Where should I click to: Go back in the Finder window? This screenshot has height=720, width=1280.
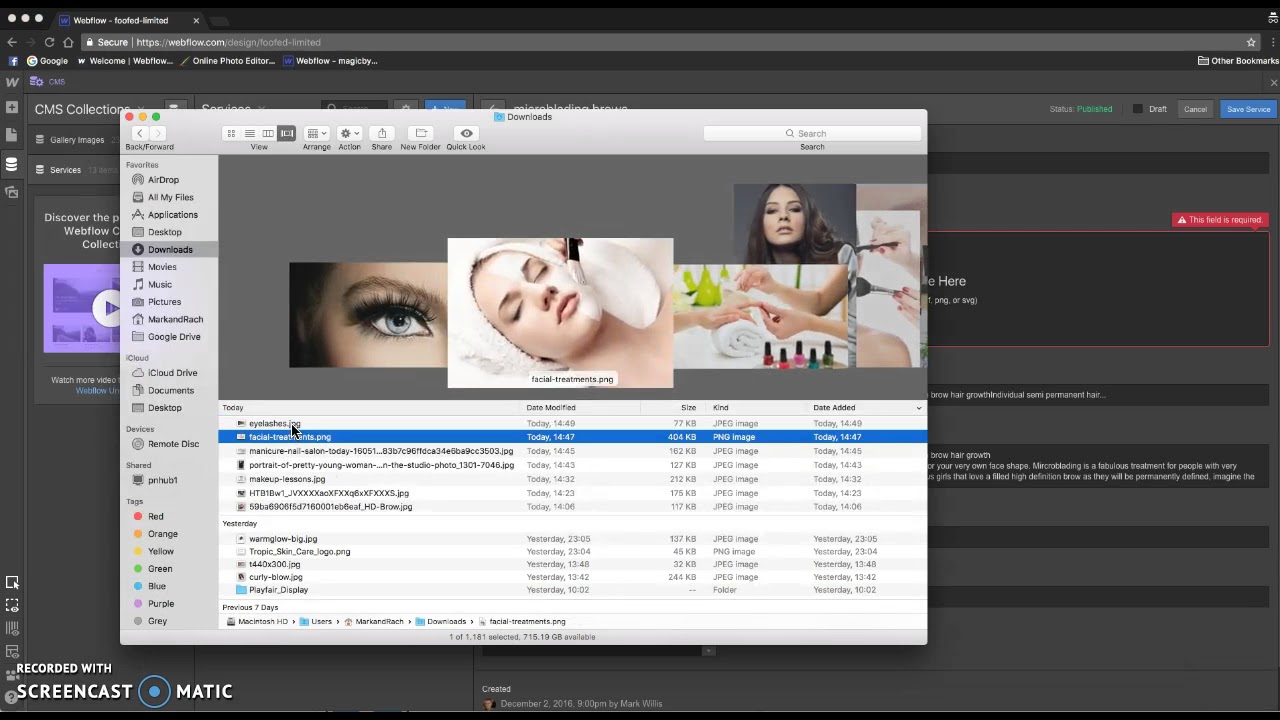click(x=140, y=133)
